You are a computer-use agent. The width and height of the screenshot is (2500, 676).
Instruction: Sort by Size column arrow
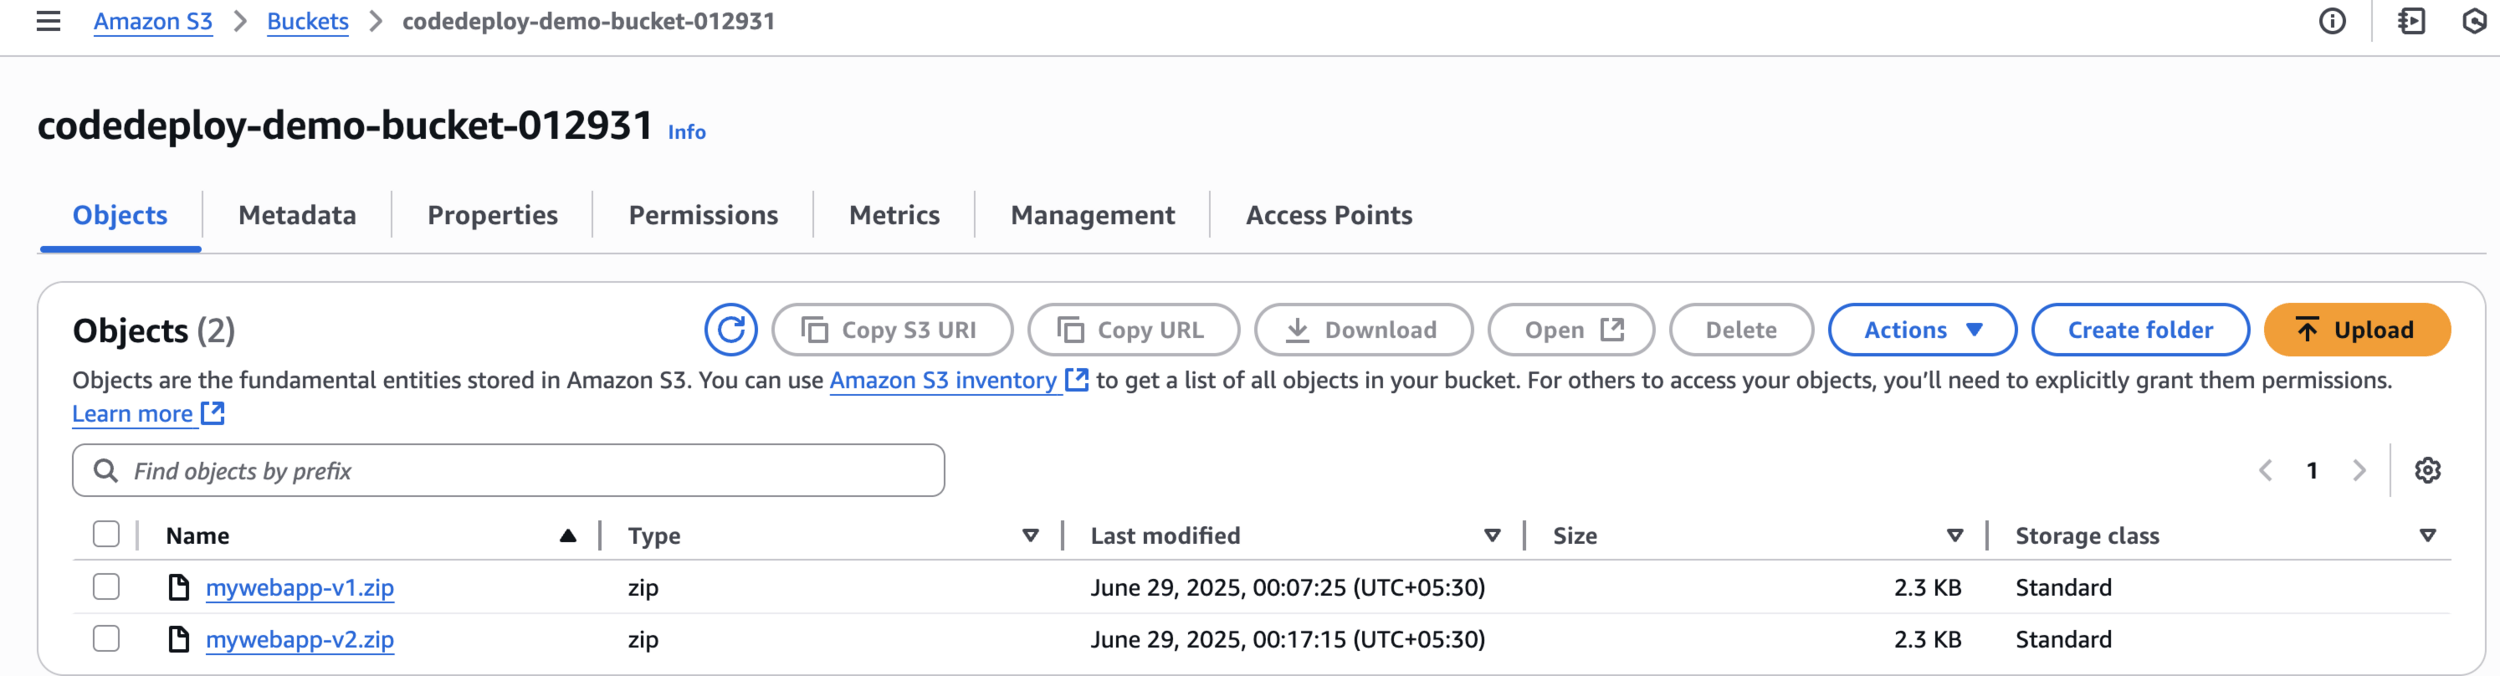coord(1955,536)
